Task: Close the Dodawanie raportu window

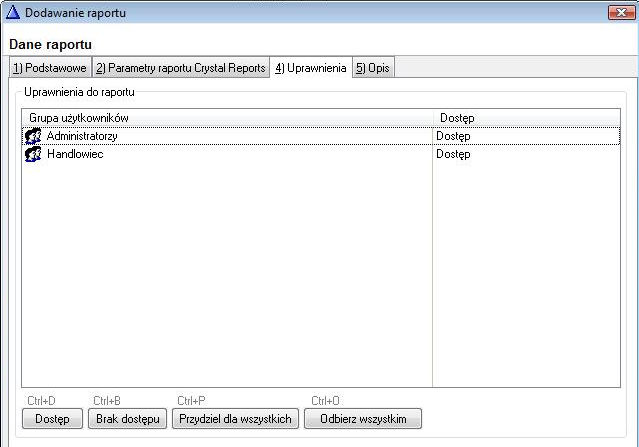Action: pos(620,12)
